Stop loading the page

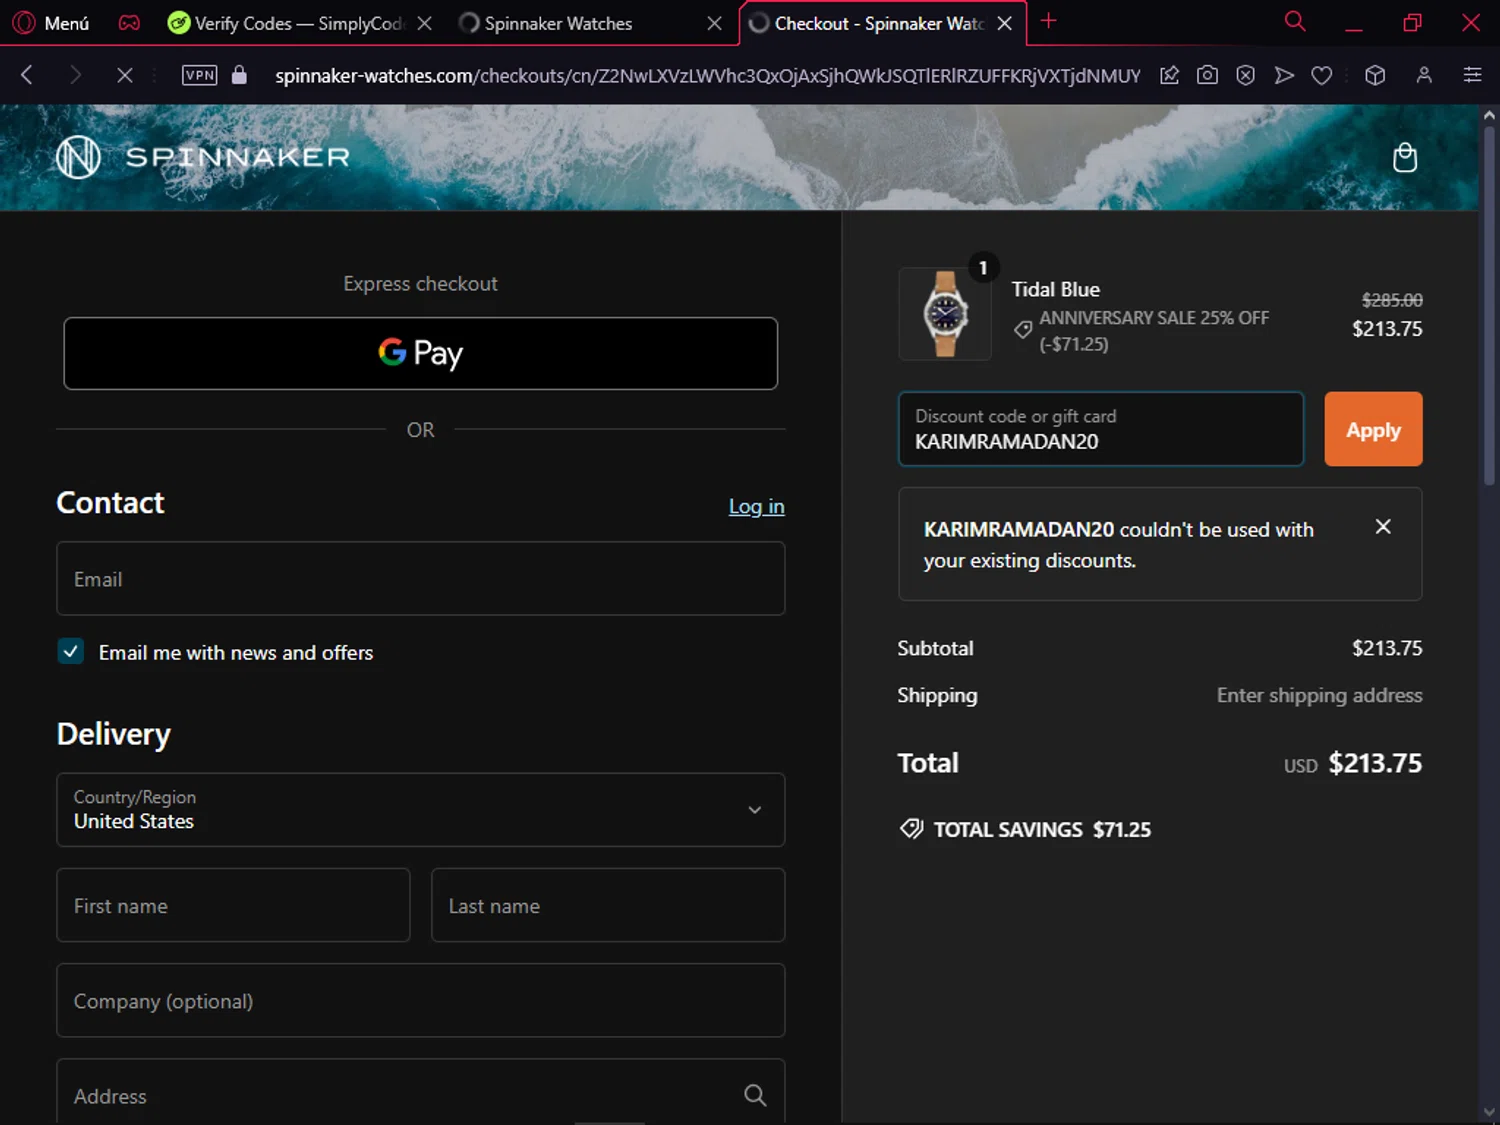pos(125,75)
